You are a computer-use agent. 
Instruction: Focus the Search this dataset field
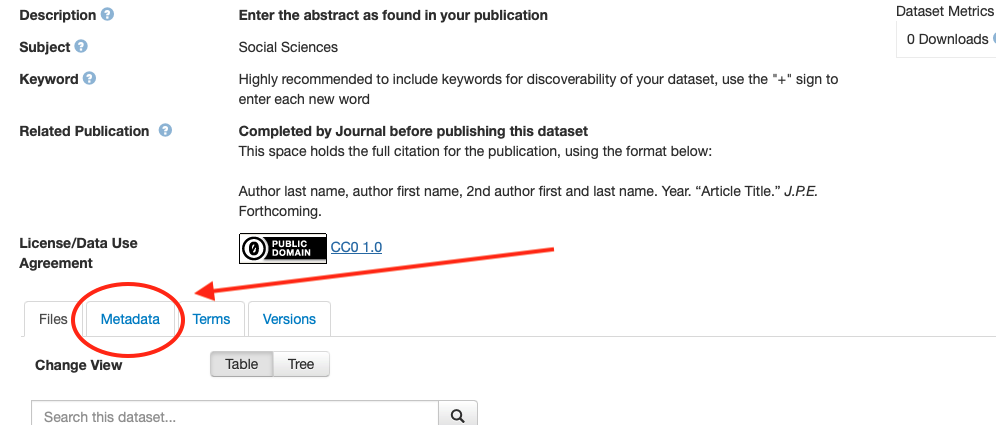(x=235, y=416)
